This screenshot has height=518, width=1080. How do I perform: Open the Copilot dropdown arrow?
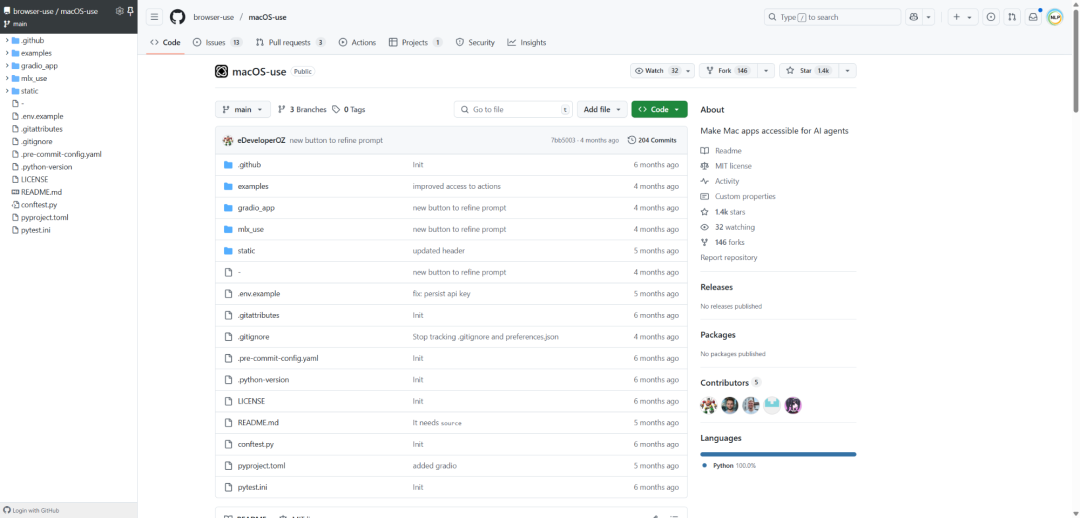pos(928,17)
